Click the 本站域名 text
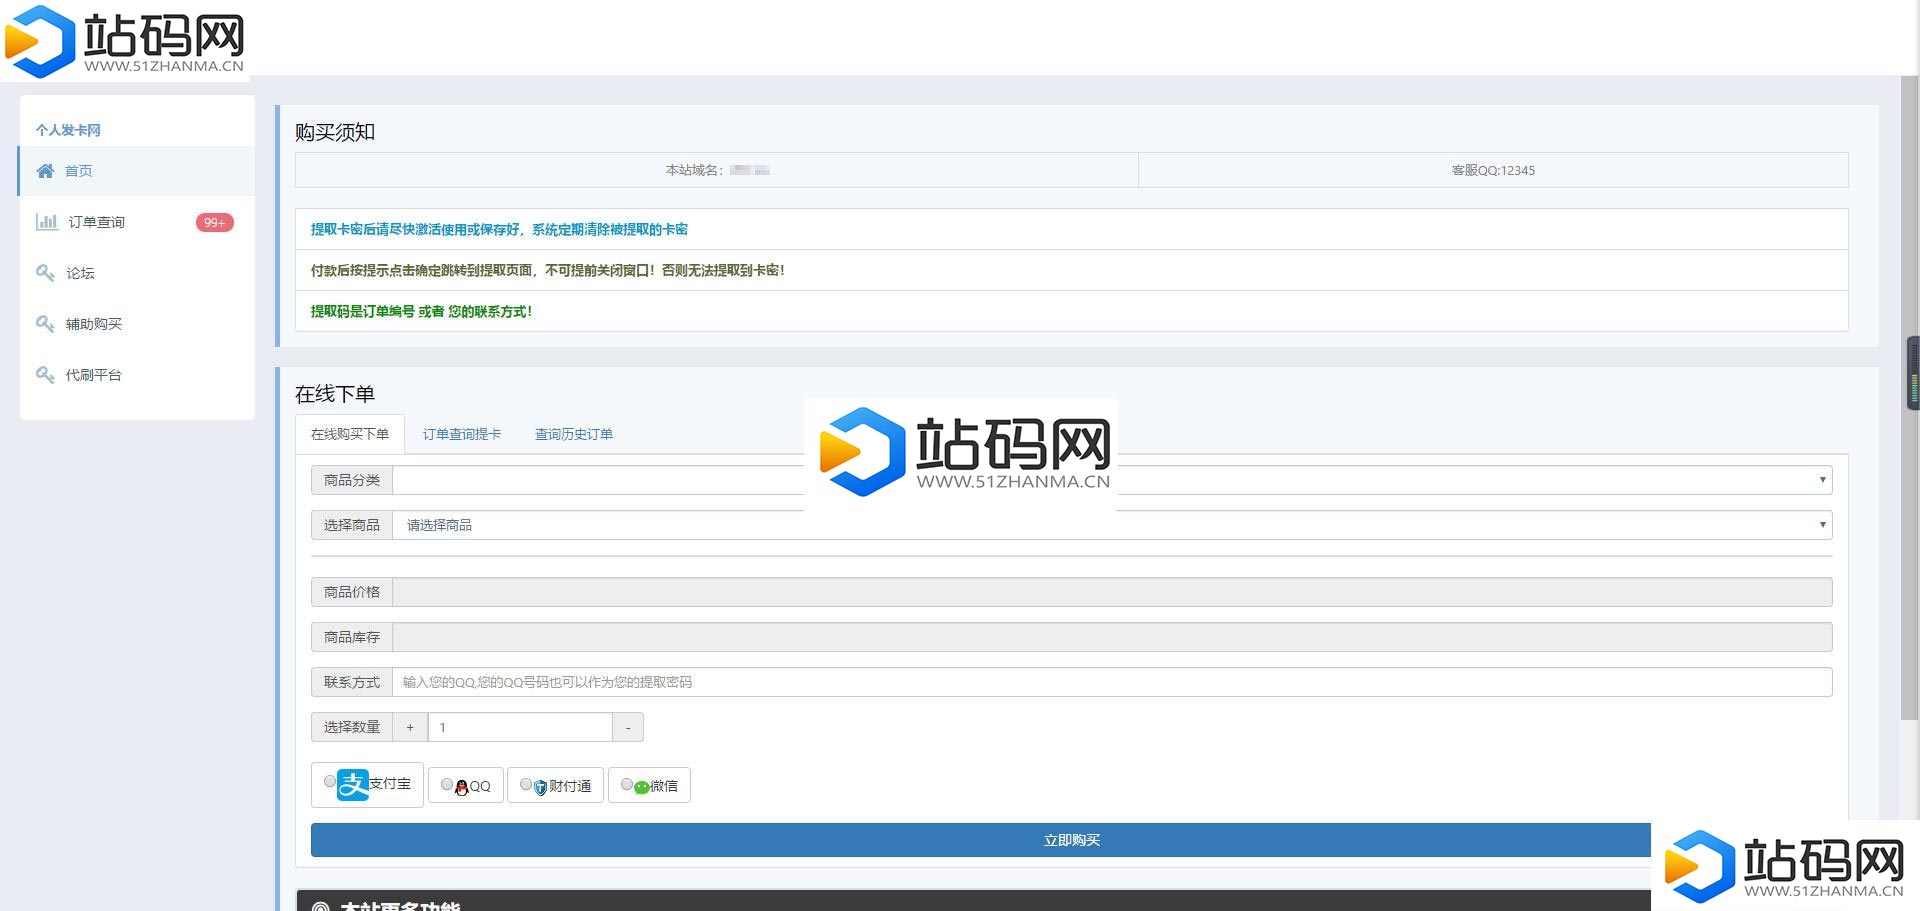 pos(694,170)
